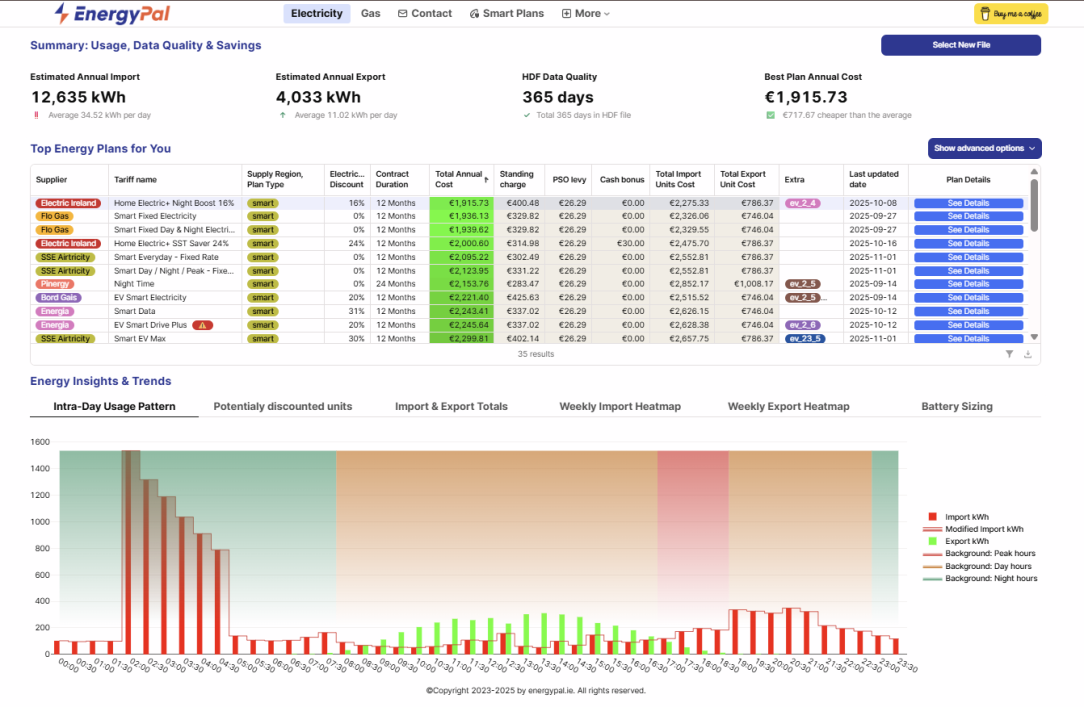
Task: Toggle Background: Day hours legend entry
Action: click(978, 567)
